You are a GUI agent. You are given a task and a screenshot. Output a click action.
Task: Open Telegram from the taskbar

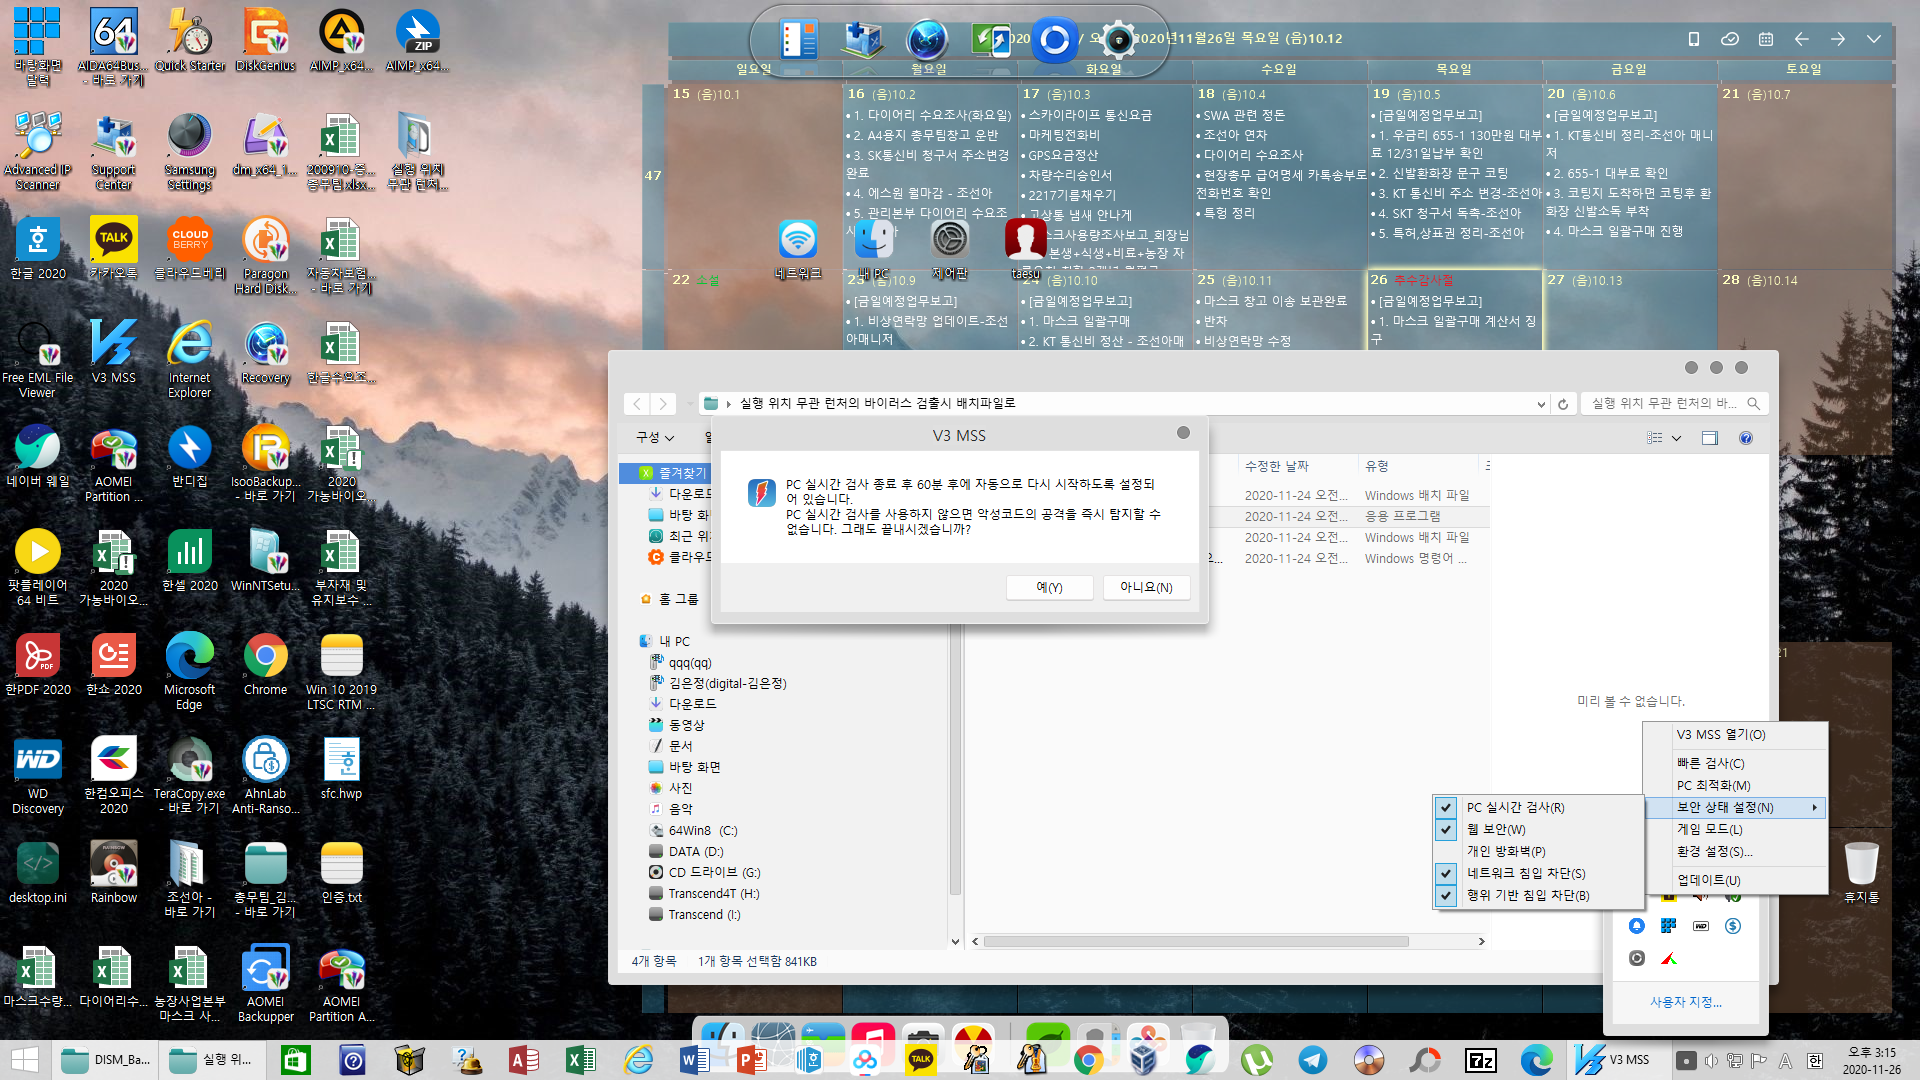point(1313,1060)
